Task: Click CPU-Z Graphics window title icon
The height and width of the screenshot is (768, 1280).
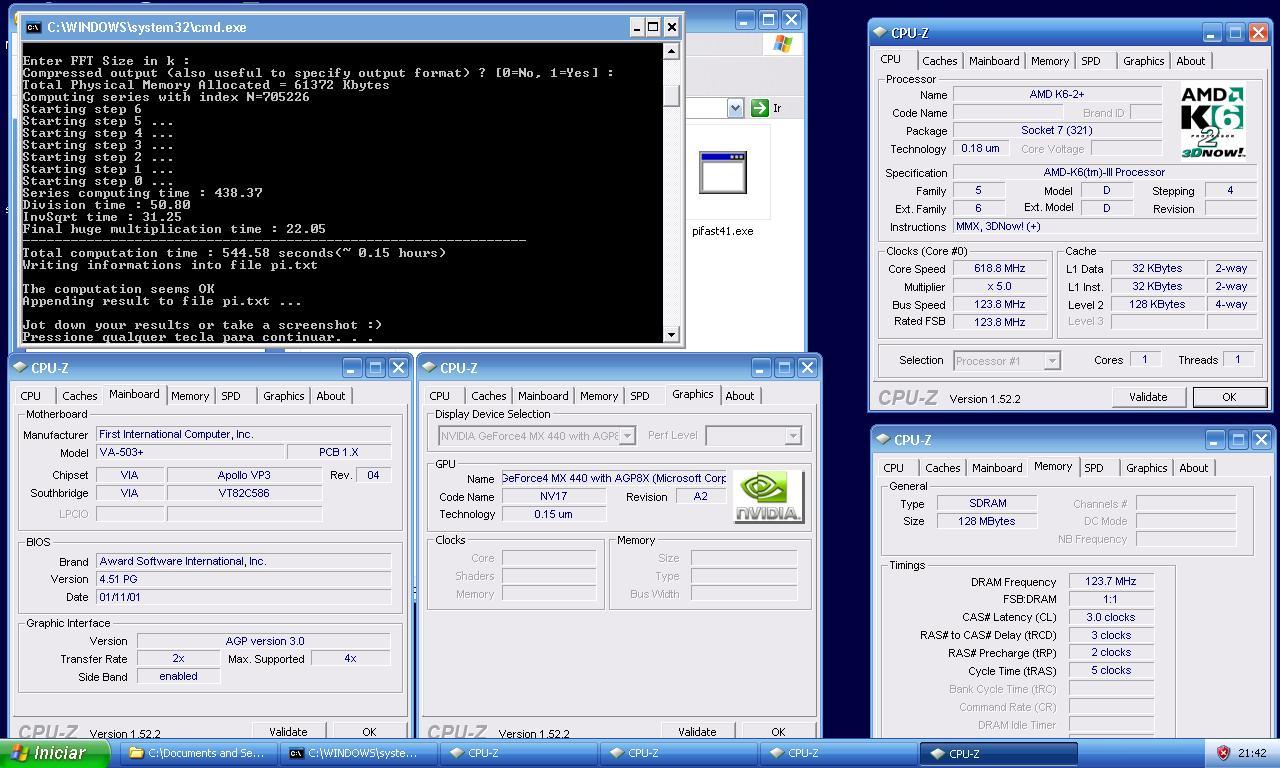Action: coord(429,368)
